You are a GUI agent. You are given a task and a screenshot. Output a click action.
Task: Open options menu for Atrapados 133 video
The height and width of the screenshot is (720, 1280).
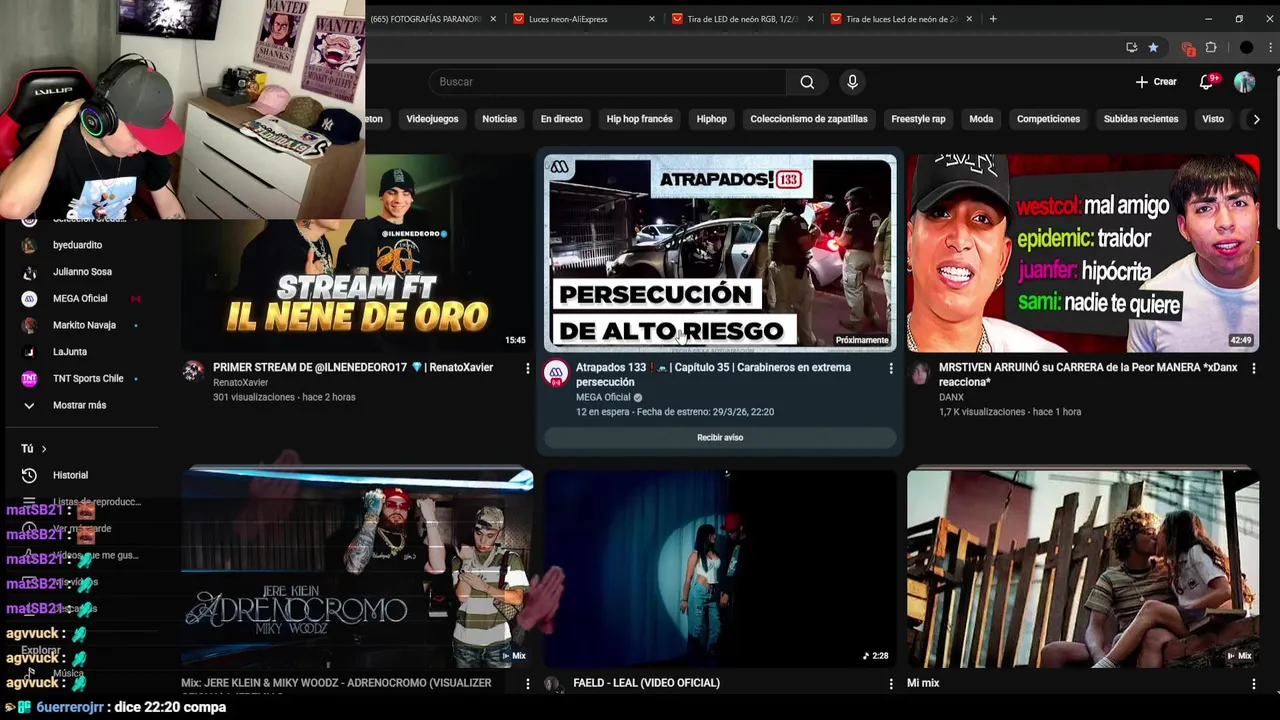pyautogui.click(x=891, y=368)
